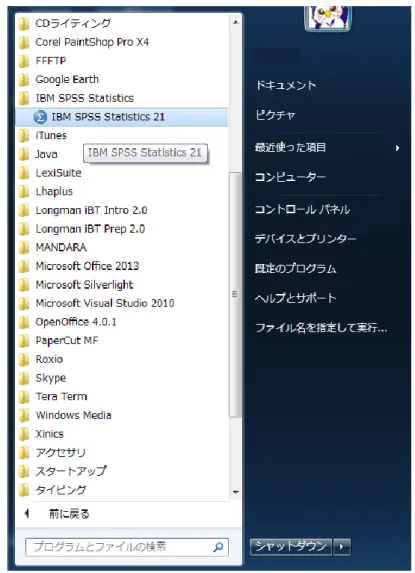This screenshot has width=415, height=573.
Task: Open コントロール パネル
Action: pos(302,209)
